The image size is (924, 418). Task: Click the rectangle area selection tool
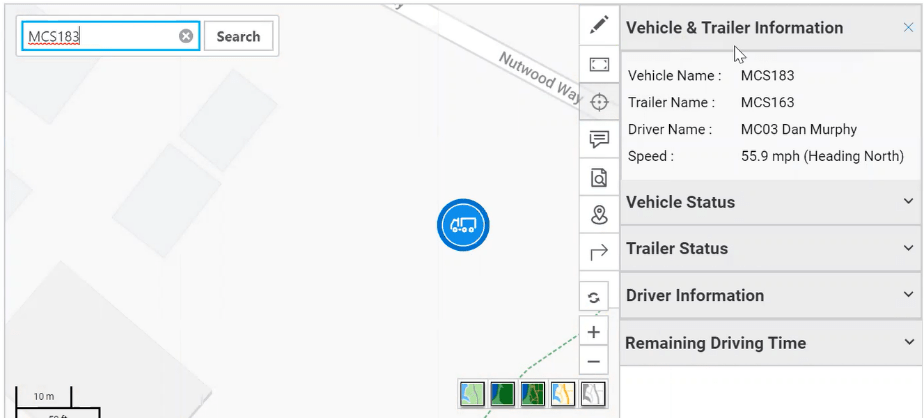(599, 65)
